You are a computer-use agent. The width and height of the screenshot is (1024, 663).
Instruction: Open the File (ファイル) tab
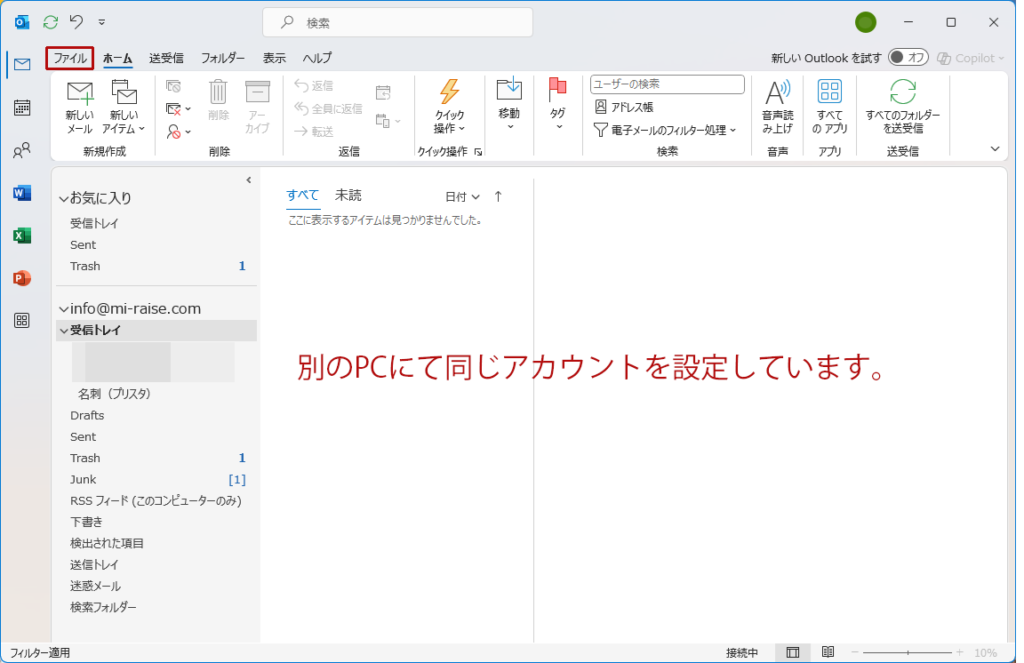70,58
